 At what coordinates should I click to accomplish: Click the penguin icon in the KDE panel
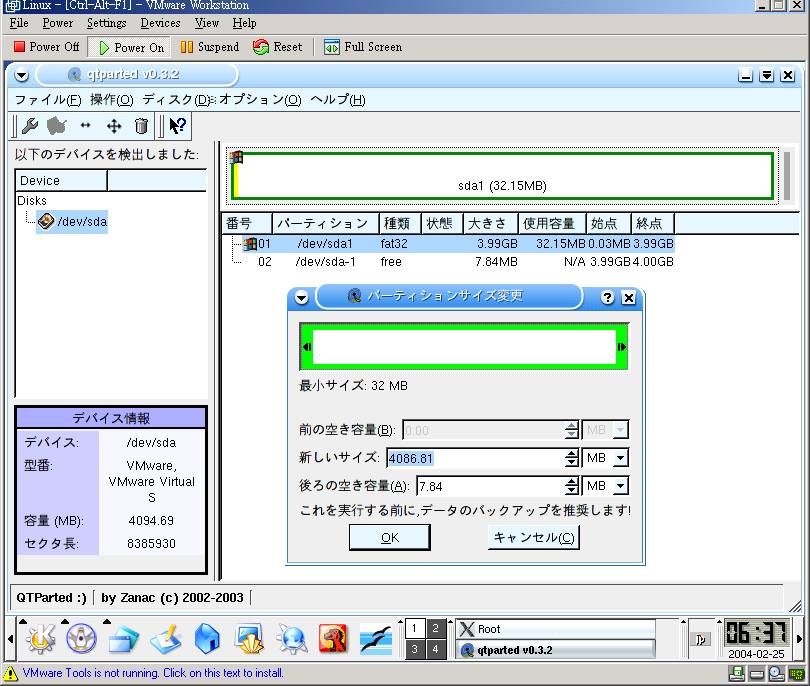pos(81,638)
